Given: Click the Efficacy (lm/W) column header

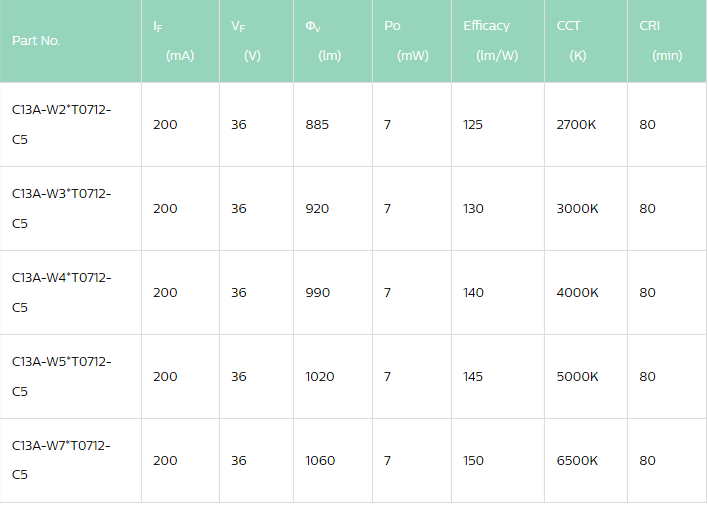Looking at the screenshot, I should tap(490, 41).
